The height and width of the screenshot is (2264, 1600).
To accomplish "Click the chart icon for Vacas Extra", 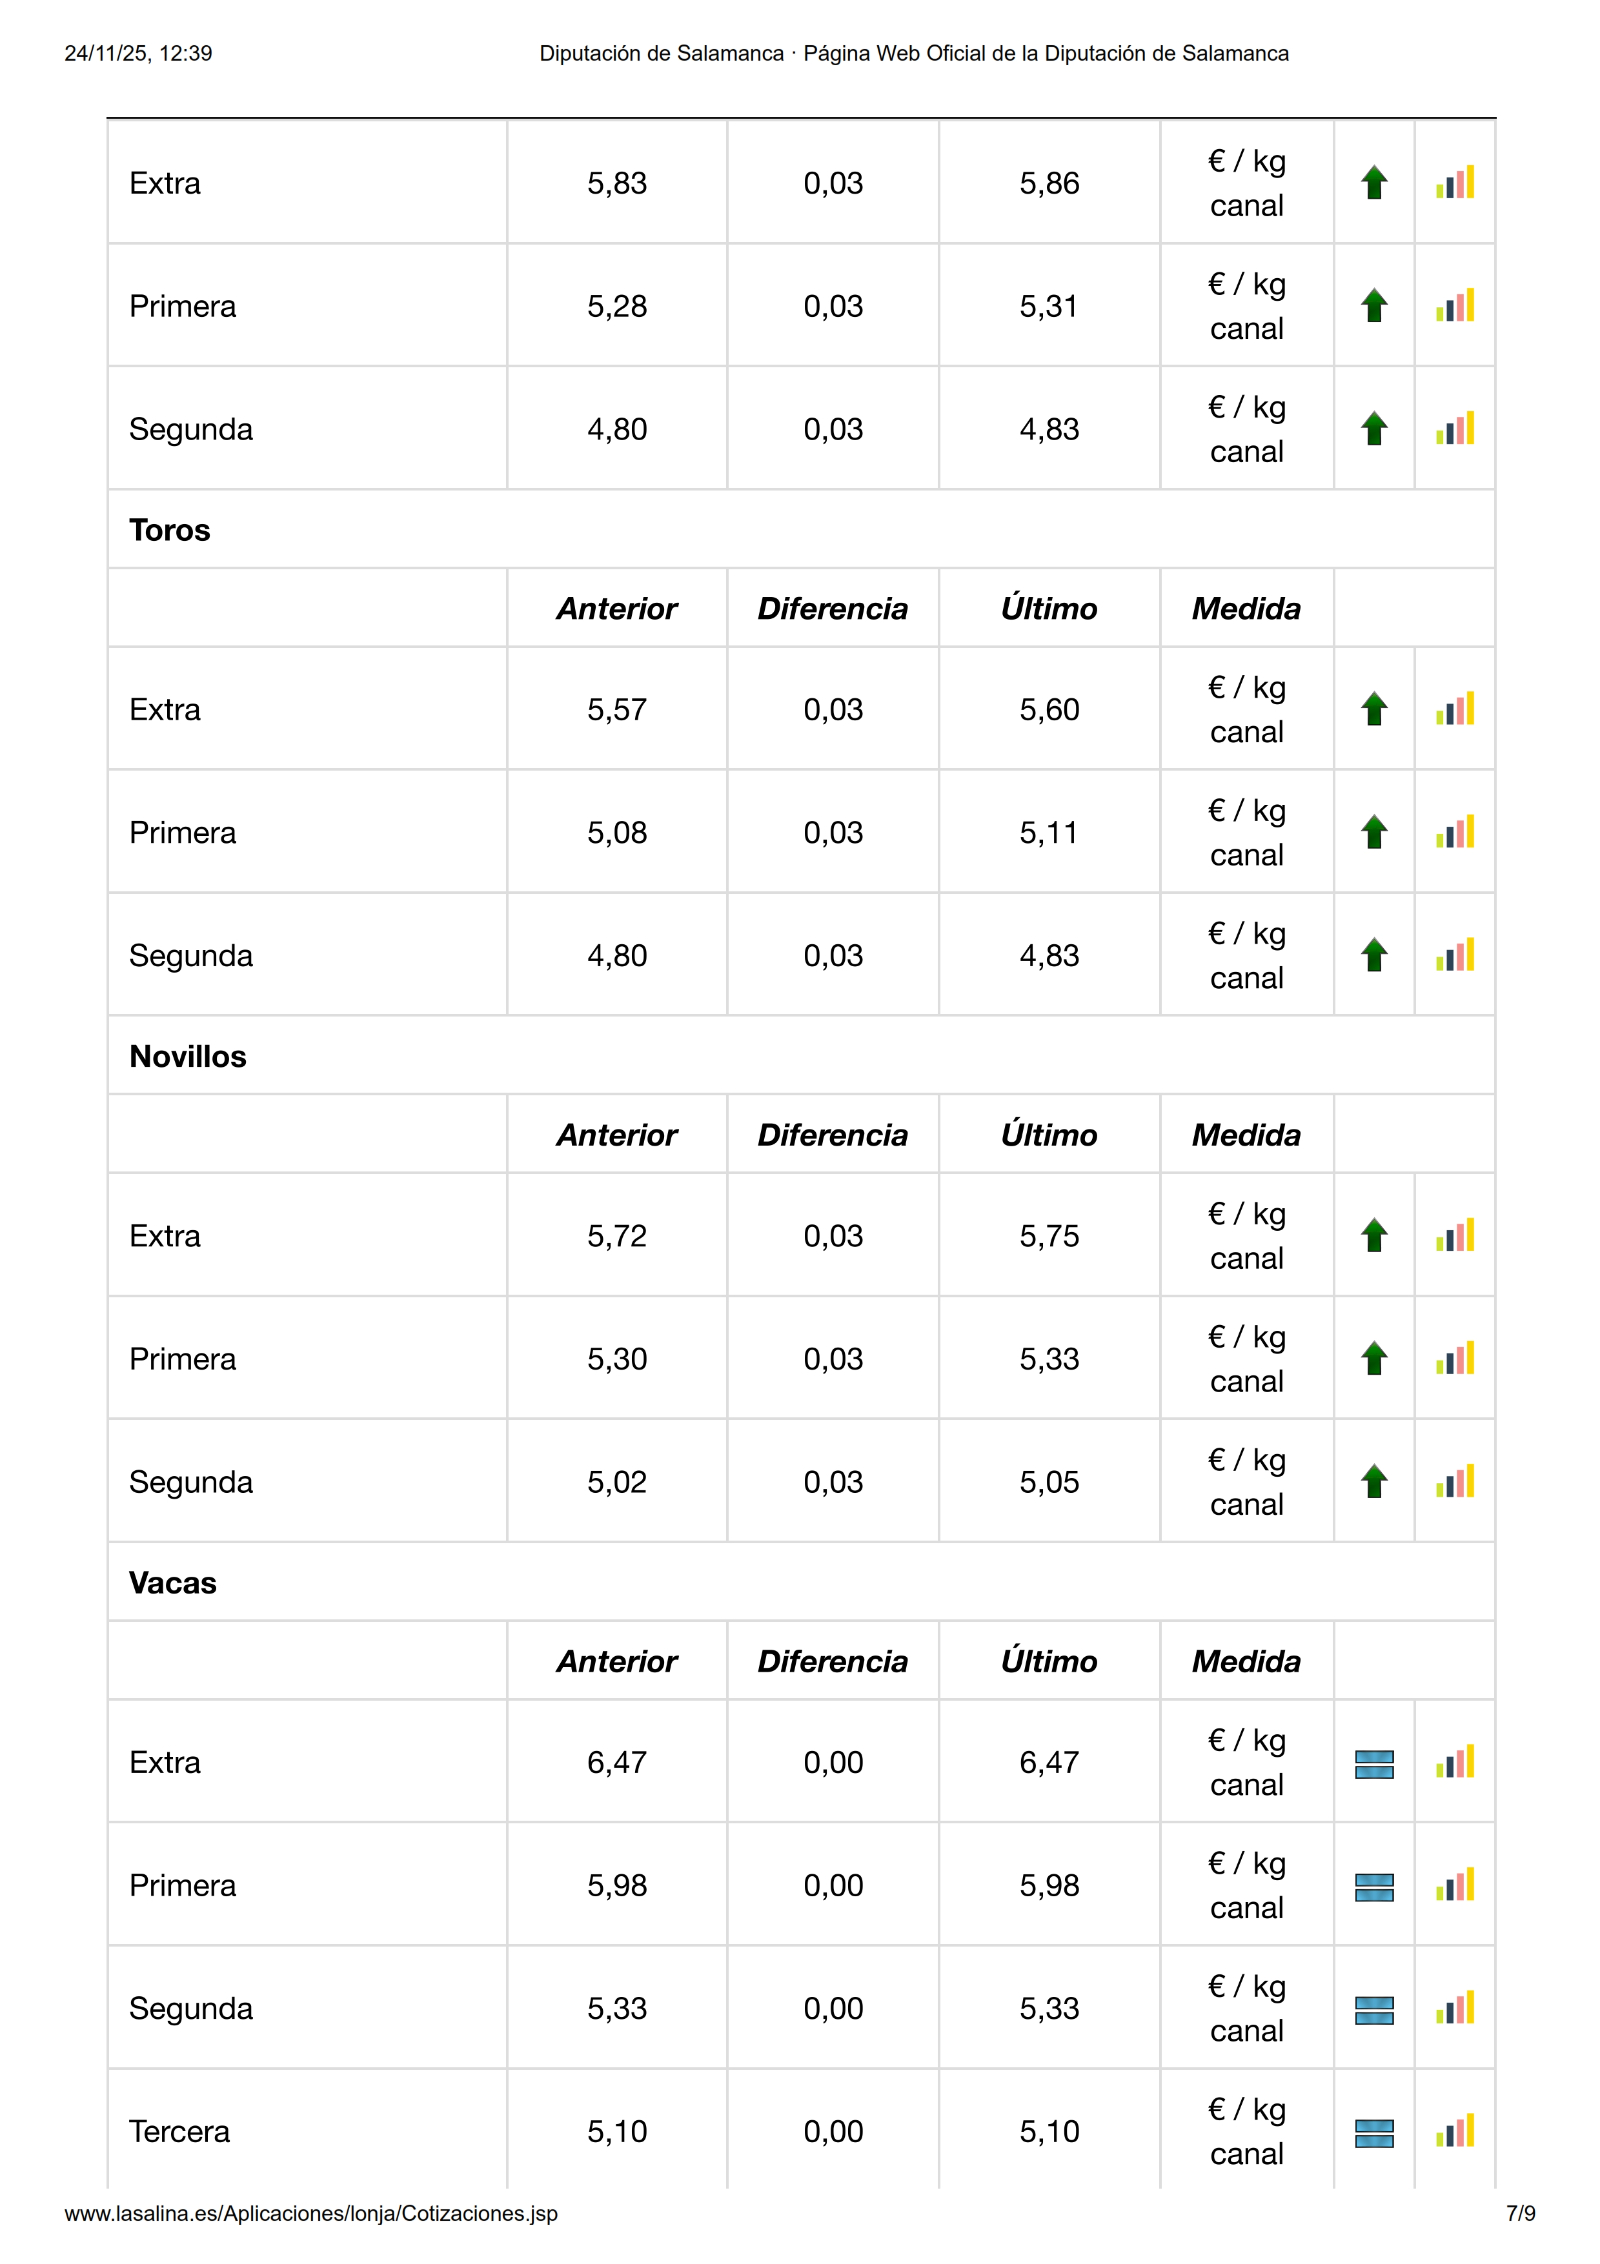I will point(1455,1762).
